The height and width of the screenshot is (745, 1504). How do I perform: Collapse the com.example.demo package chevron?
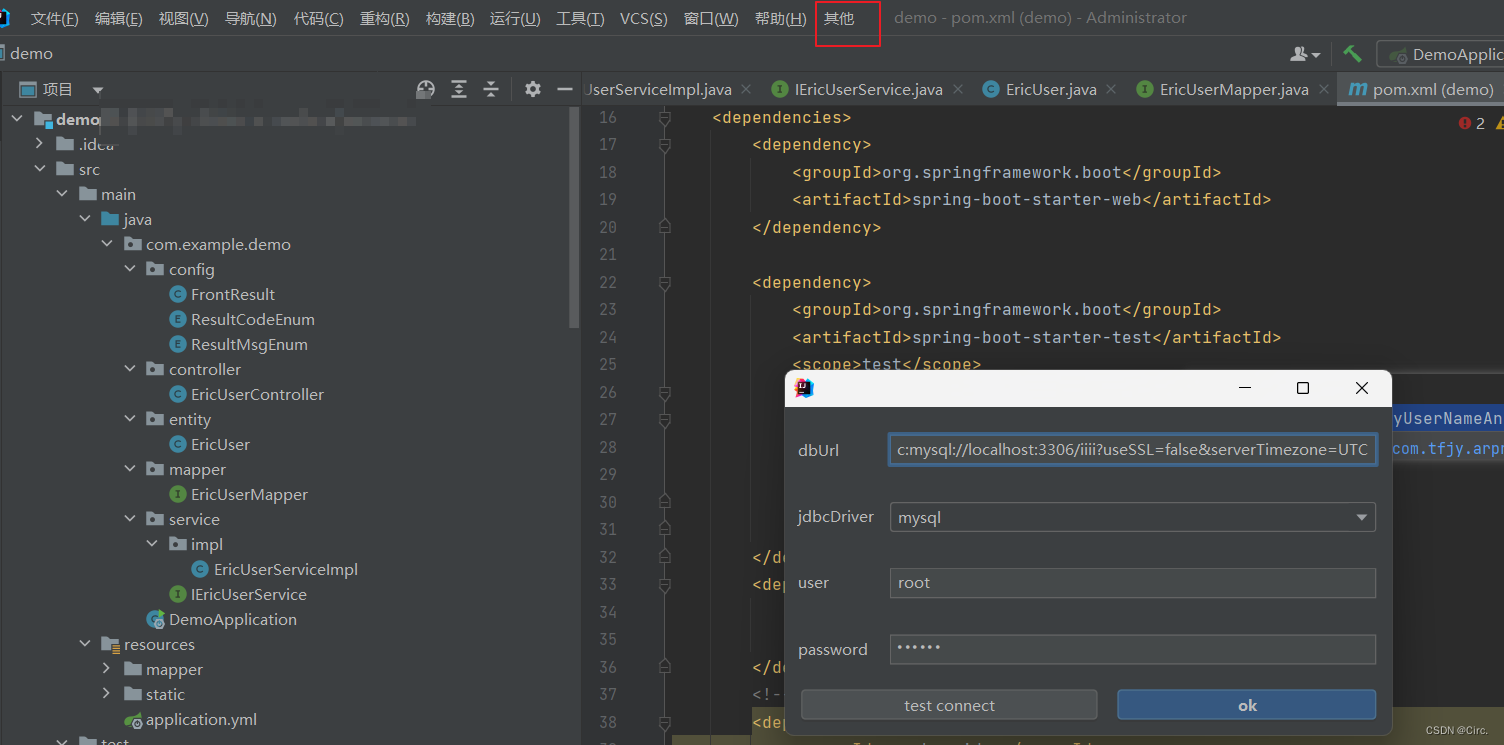(107, 244)
